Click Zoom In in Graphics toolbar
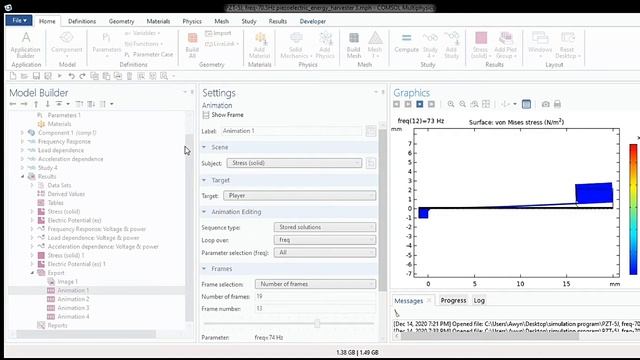 click(x=451, y=104)
